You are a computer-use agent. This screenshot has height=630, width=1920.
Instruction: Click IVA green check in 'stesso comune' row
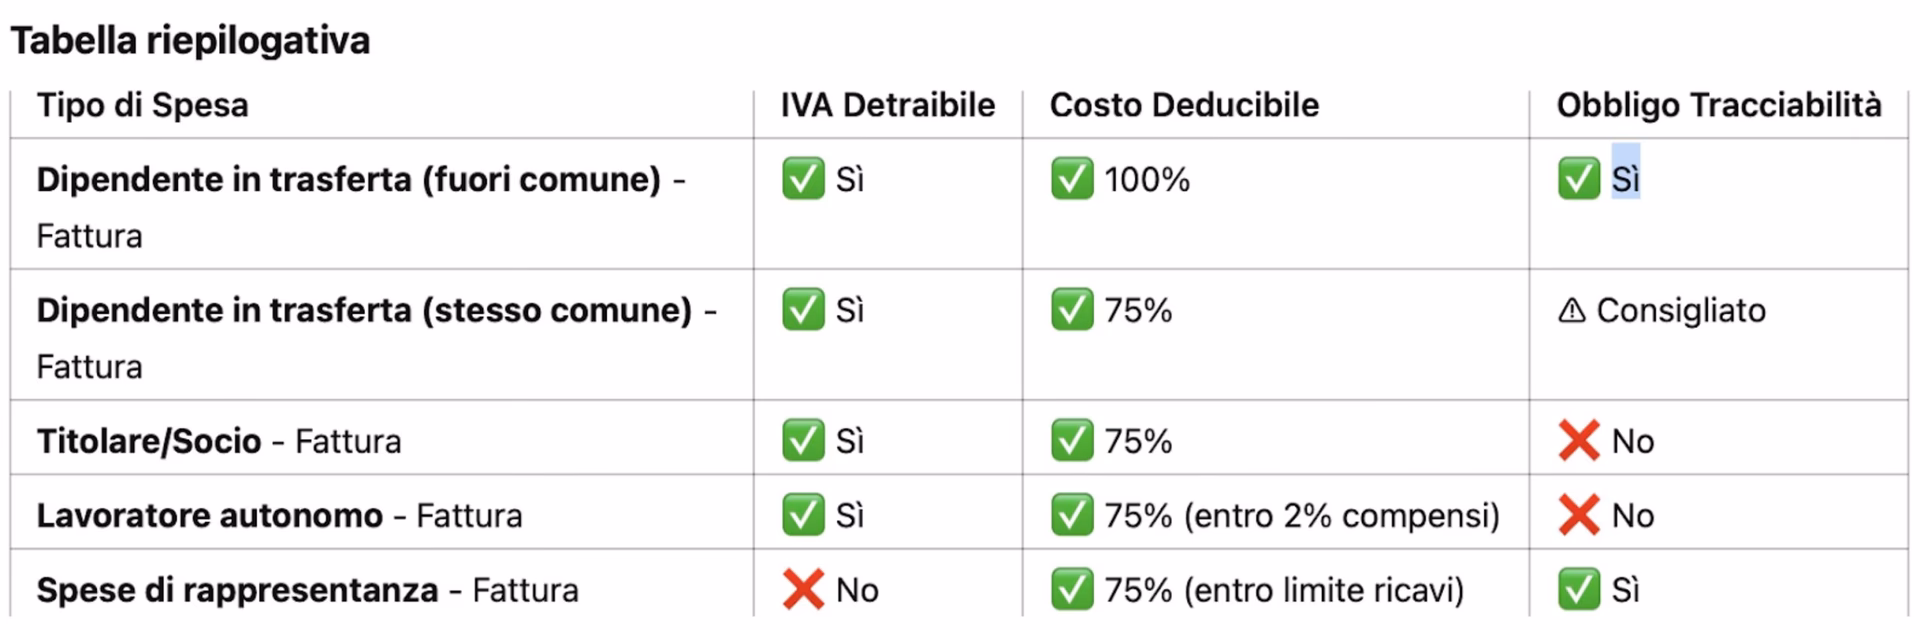[803, 310]
